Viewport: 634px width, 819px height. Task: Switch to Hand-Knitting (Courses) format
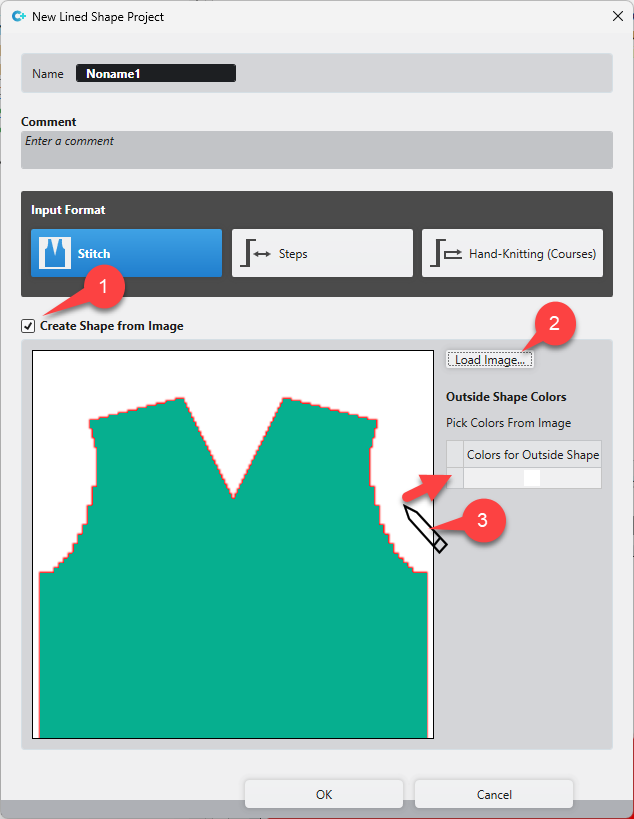516,253
